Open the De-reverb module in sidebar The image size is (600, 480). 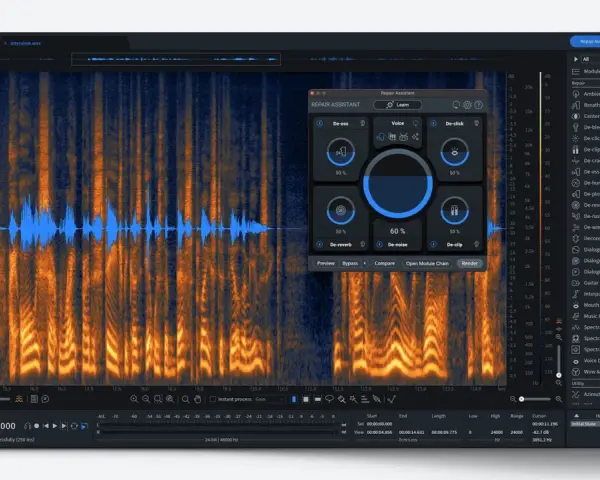tap(586, 205)
